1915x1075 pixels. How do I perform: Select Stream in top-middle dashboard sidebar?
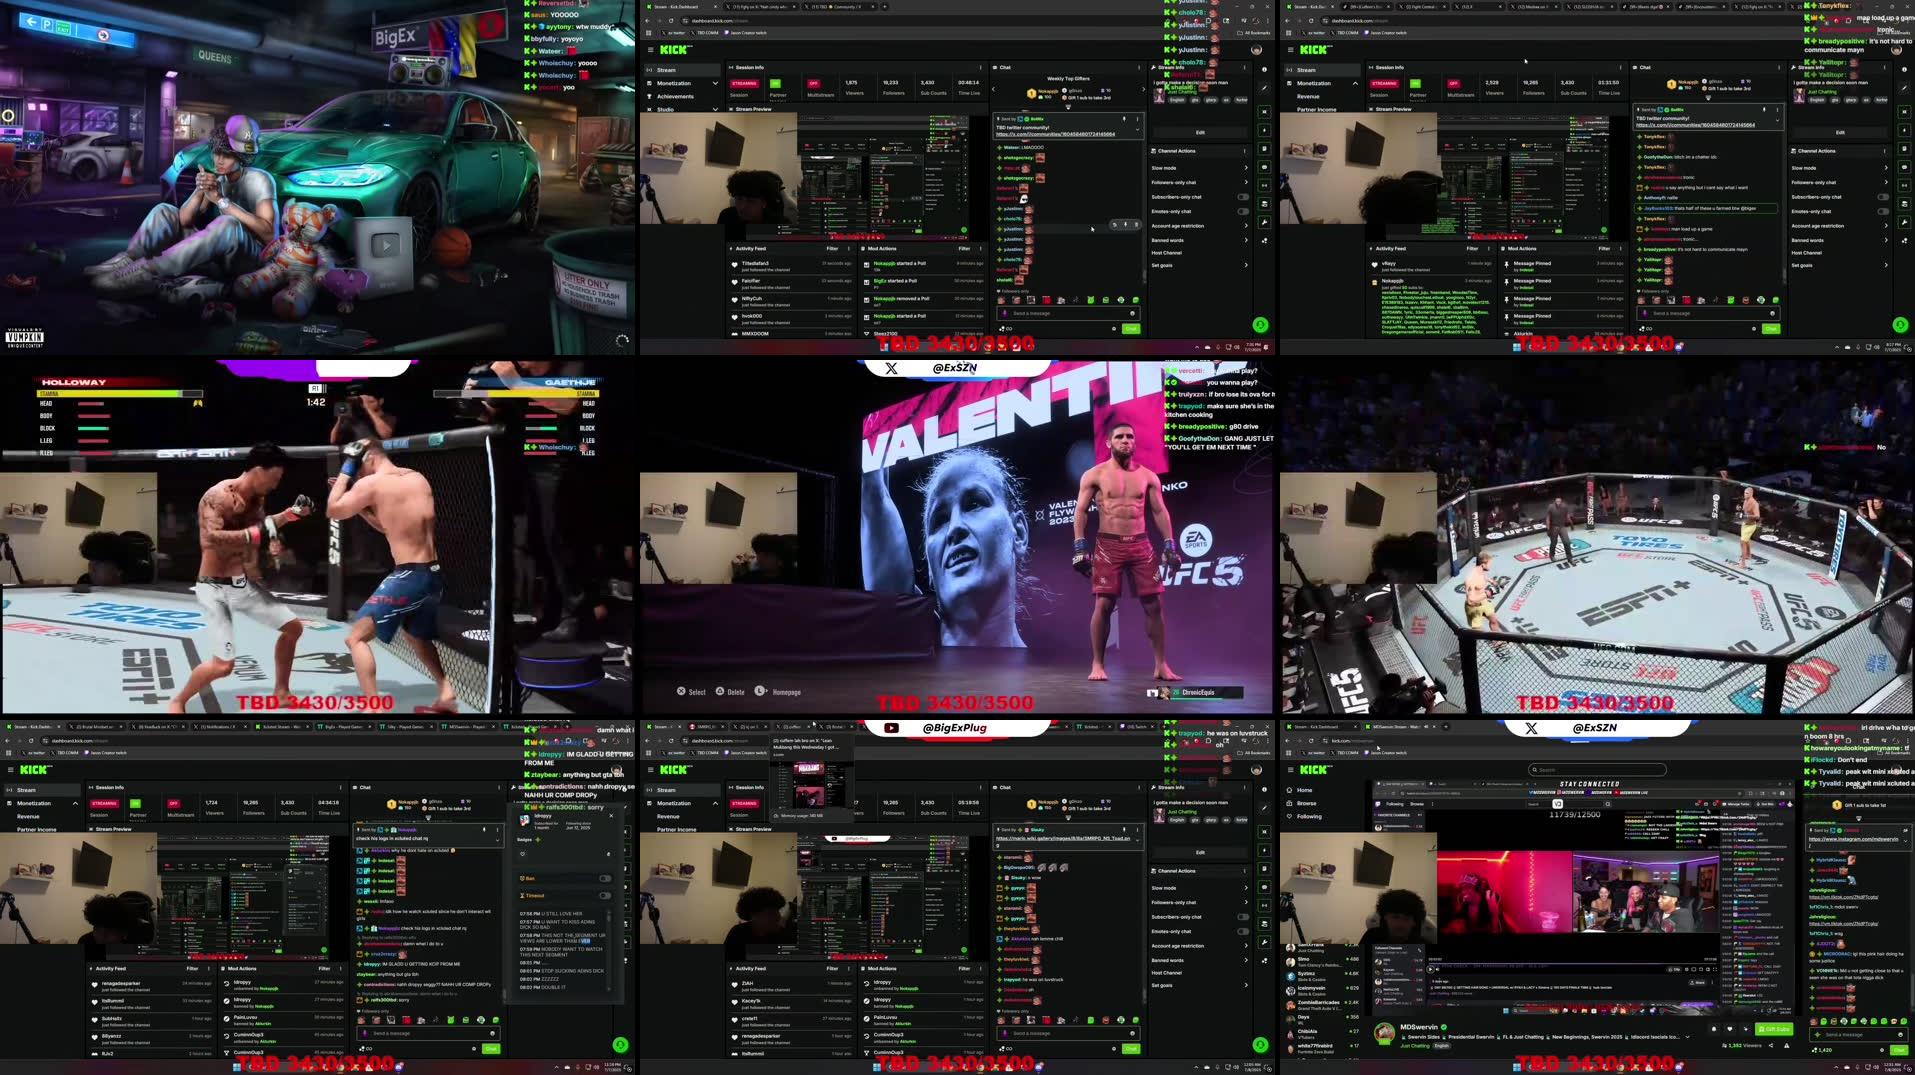[x=684, y=70]
